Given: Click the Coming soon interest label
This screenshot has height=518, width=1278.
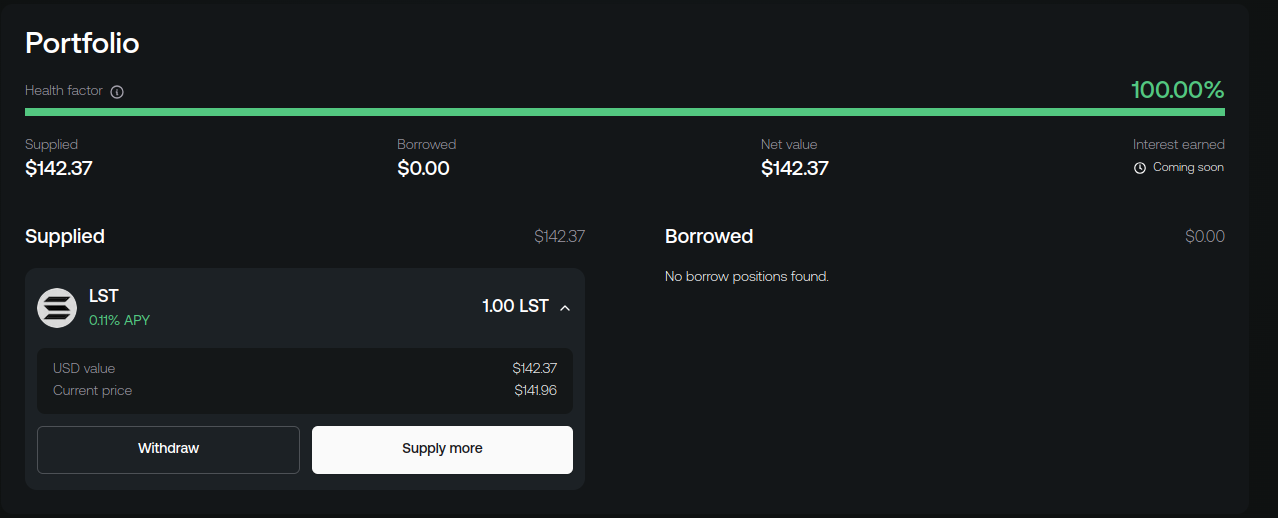Looking at the screenshot, I should (1188, 168).
